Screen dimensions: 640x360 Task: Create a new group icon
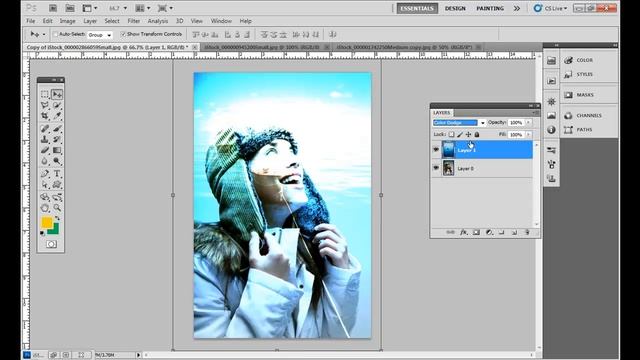tap(502, 232)
